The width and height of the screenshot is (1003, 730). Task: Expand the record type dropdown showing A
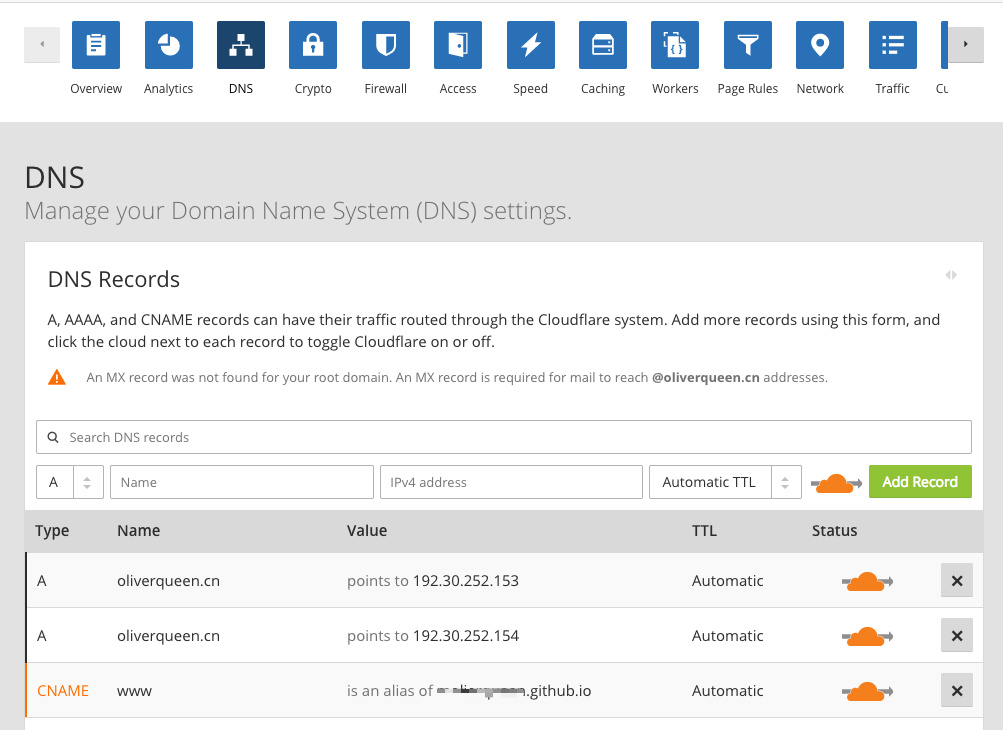pos(70,482)
